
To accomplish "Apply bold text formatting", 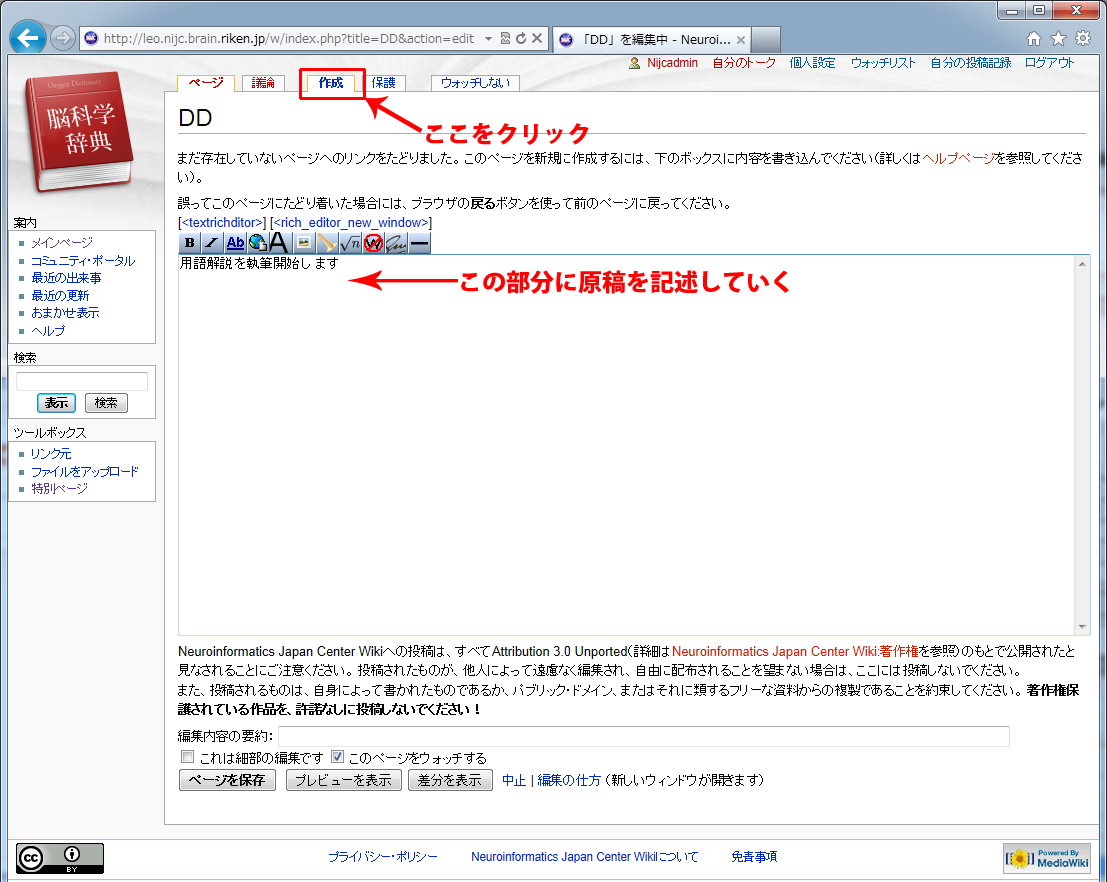I will tap(190, 243).
